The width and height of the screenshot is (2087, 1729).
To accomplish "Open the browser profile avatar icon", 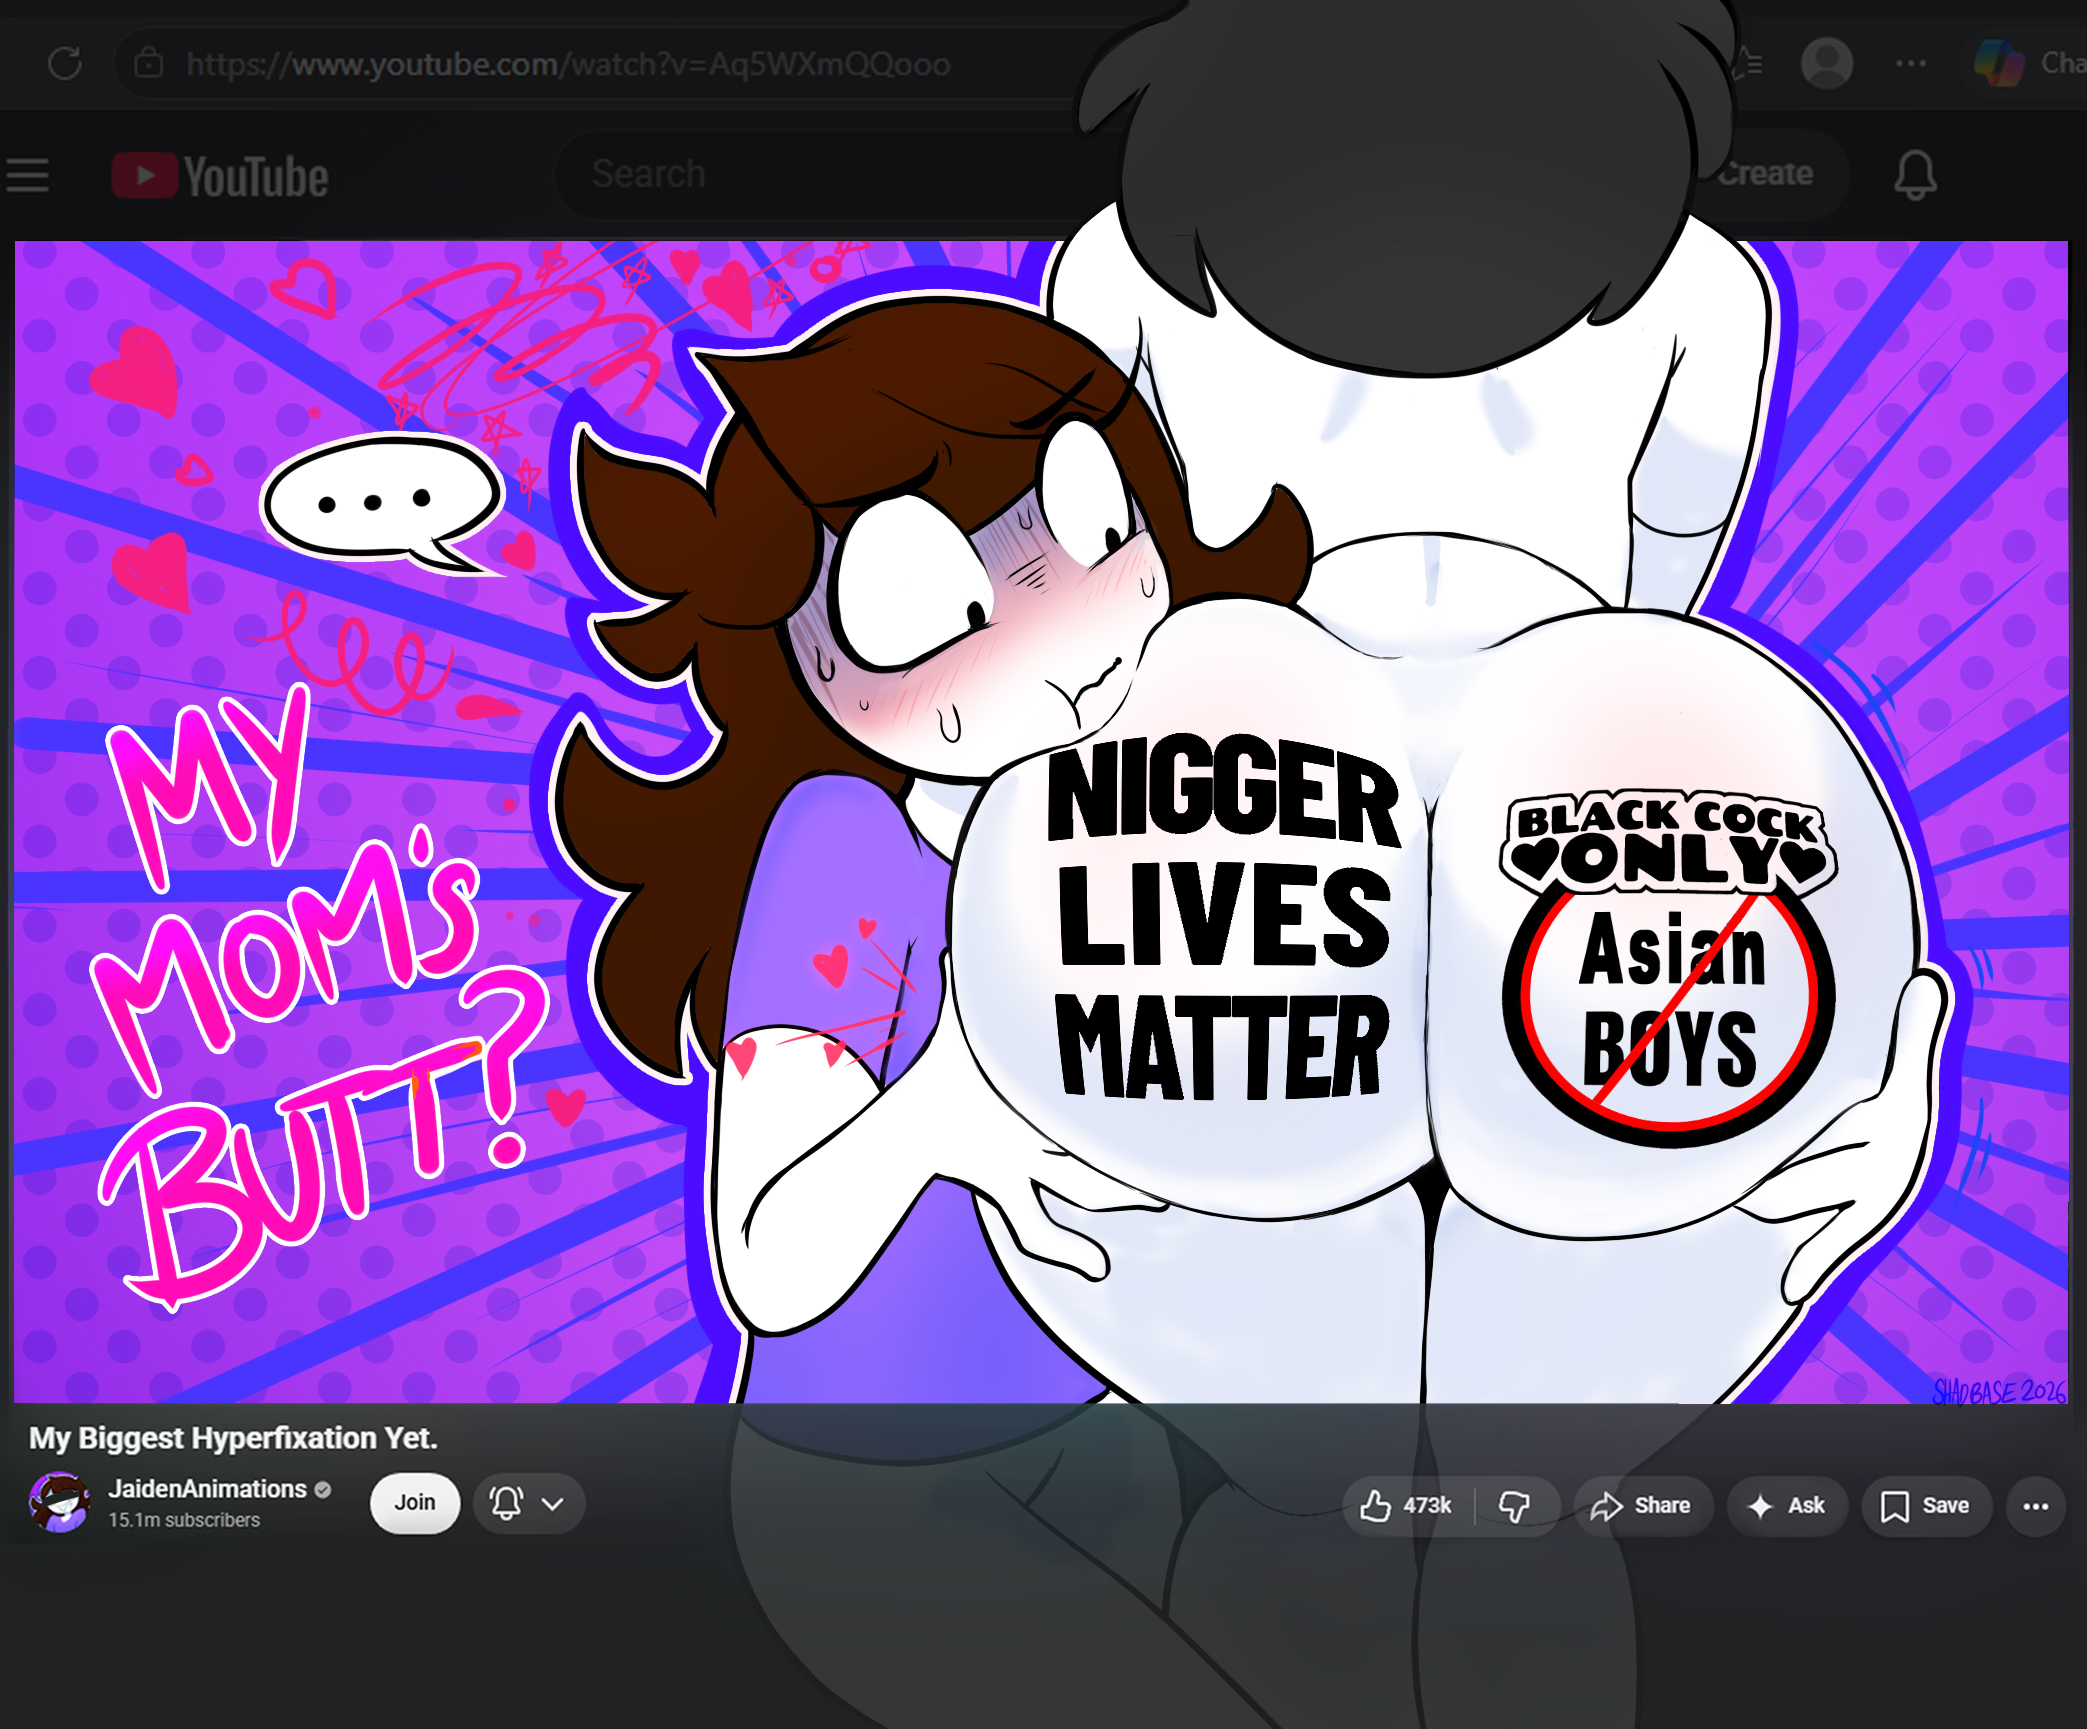I will (x=1826, y=63).
